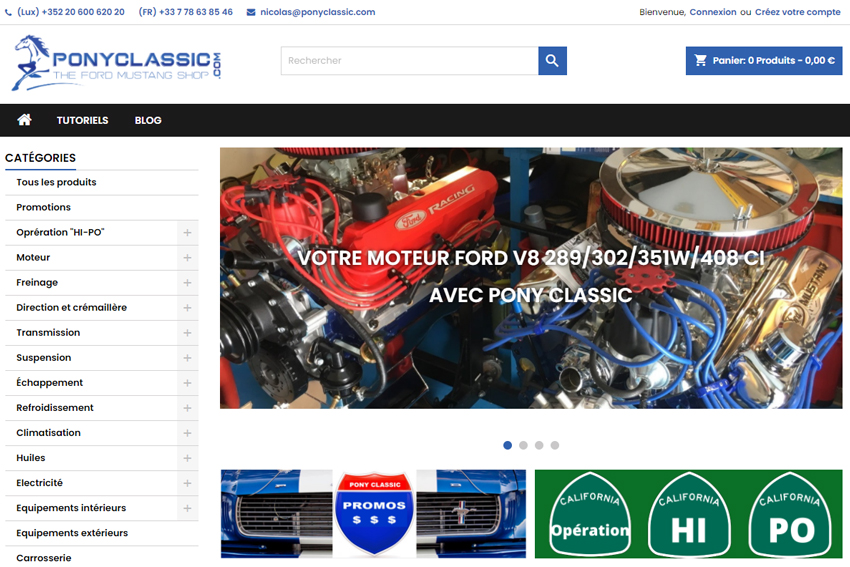This screenshot has width=850, height=567.
Task: Open Equipements intérieurs category link
Action: pos(71,508)
